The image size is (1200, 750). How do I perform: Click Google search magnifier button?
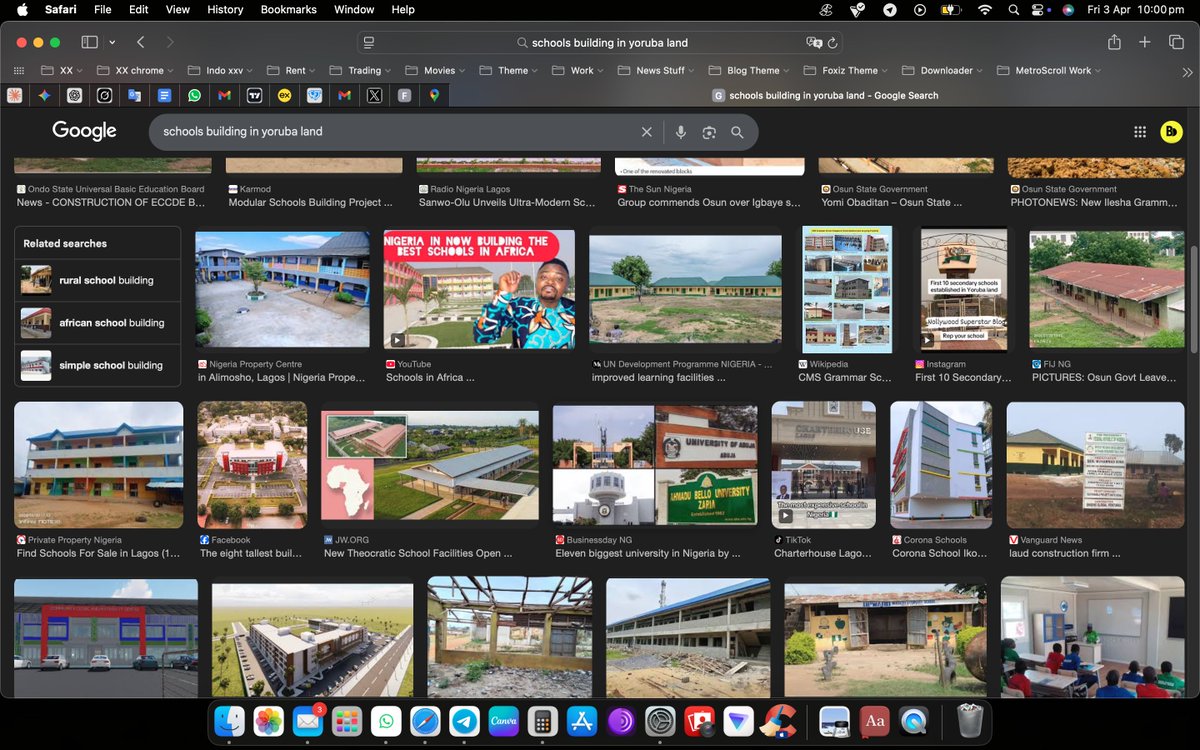737,132
